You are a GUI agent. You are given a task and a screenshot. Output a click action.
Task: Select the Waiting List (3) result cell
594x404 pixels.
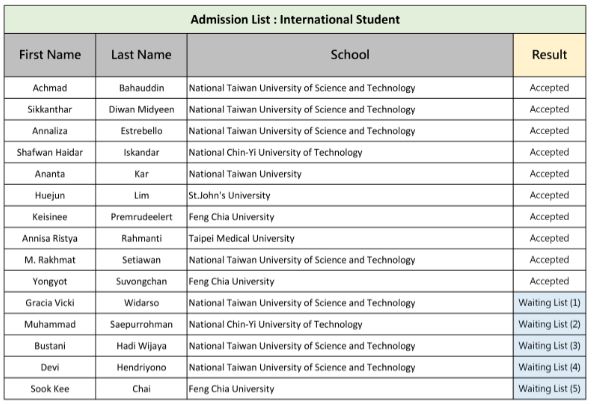550,346
